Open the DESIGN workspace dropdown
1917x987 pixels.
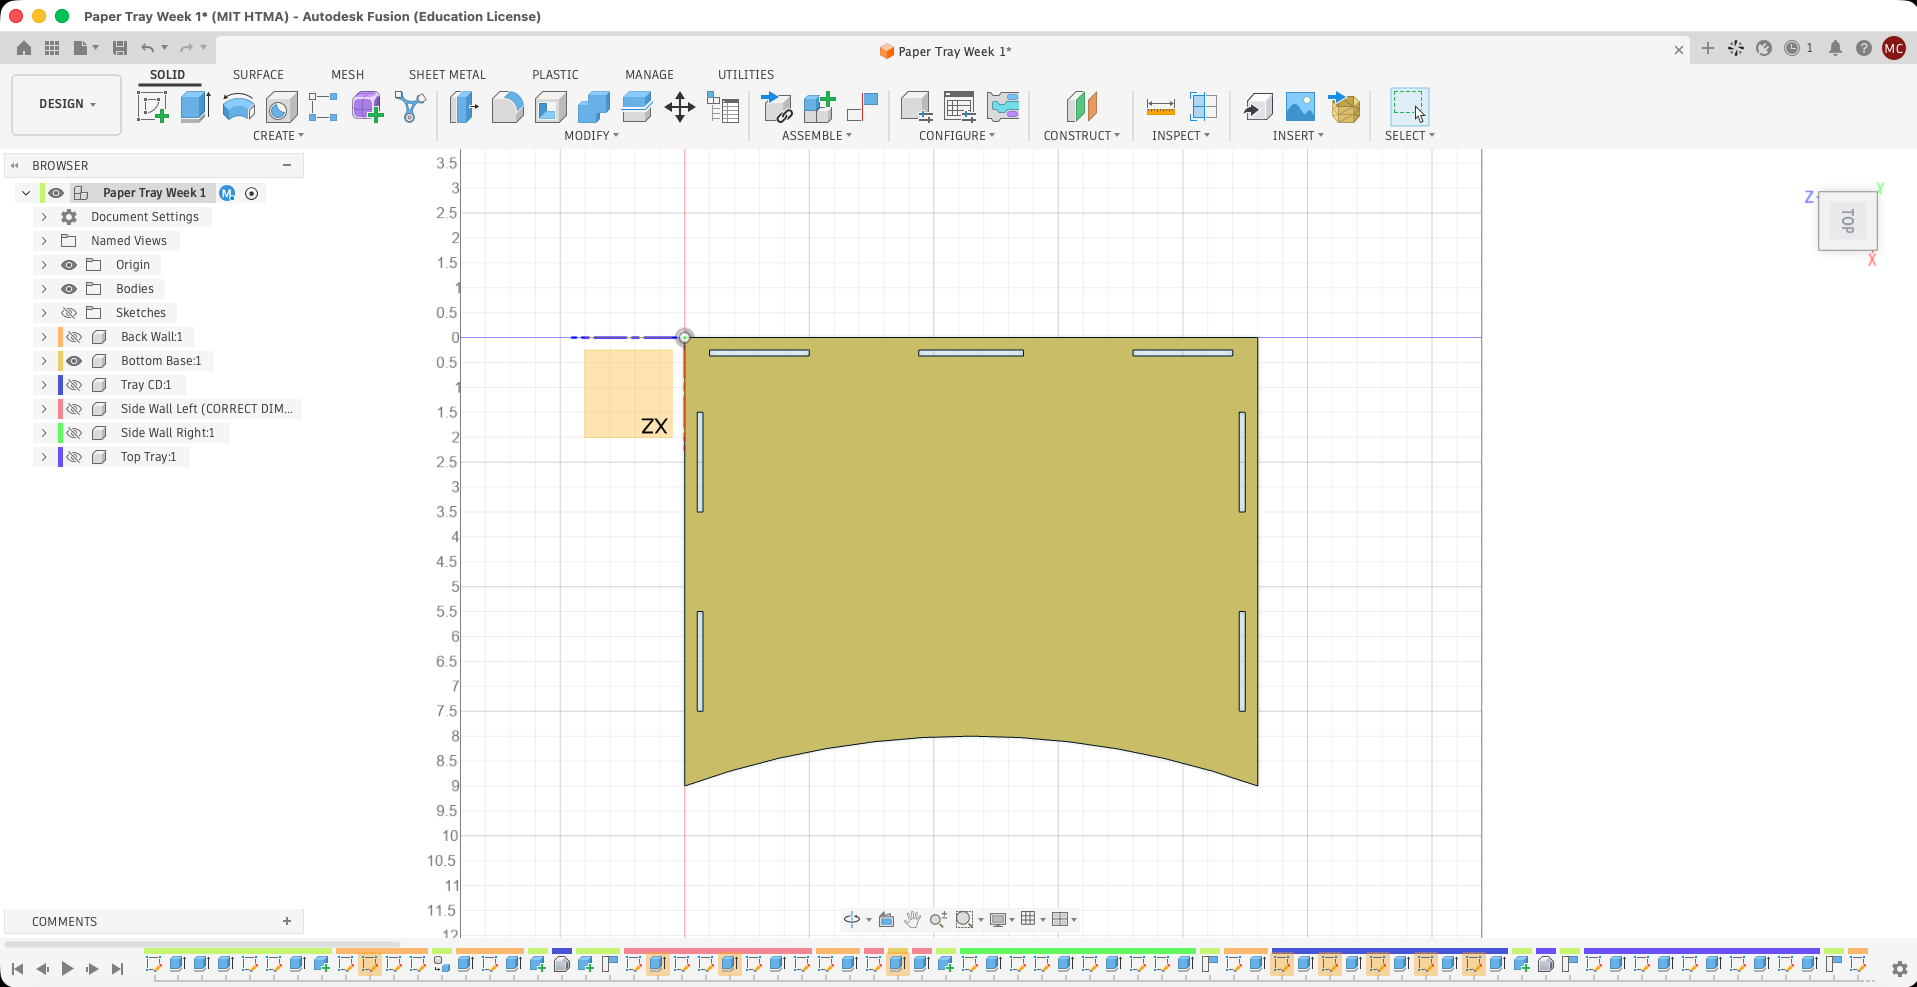[67, 104]
